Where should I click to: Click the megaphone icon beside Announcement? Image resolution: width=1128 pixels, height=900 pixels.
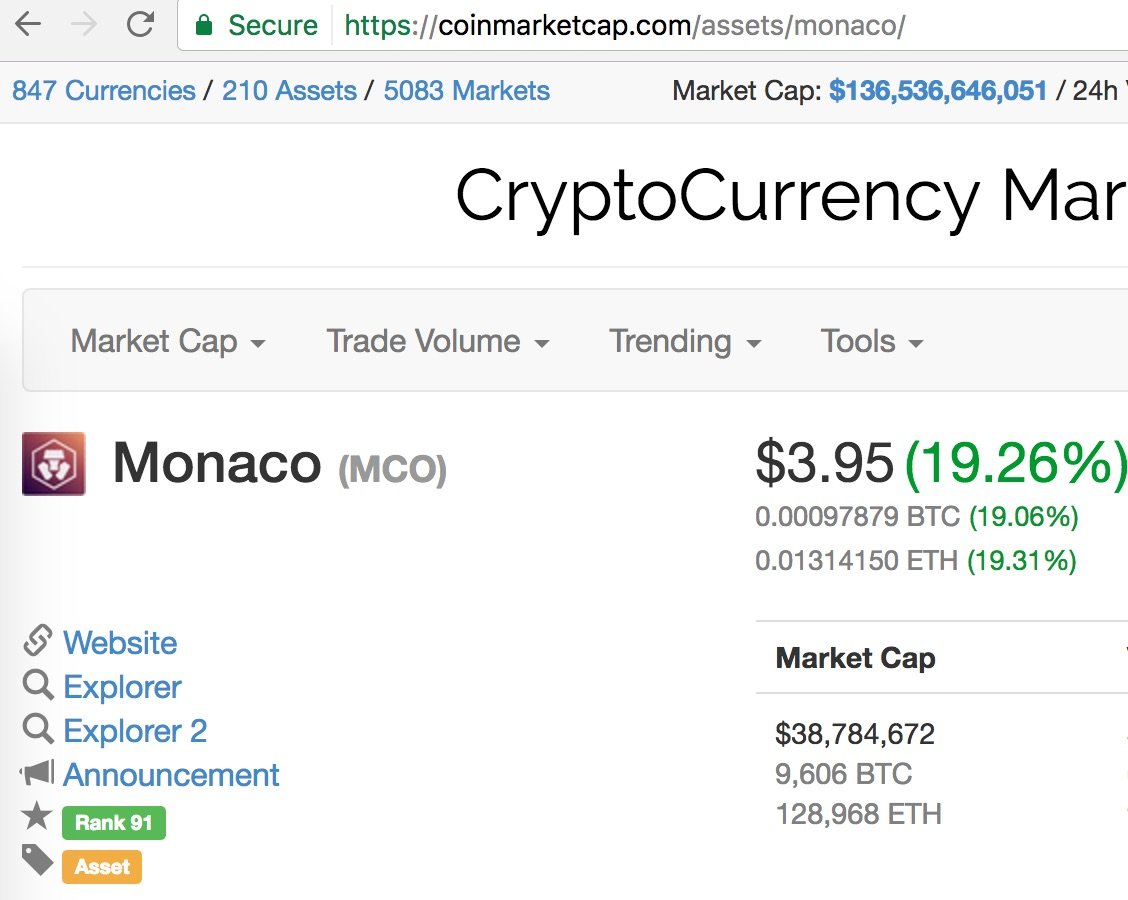pos(37,773)
